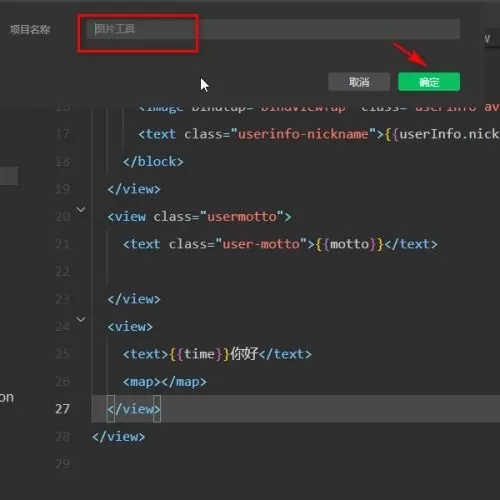Click the closing block tag on line 18
Image resolution: width=500 pixels, height=500 pixels.
[x=153, y=162]
